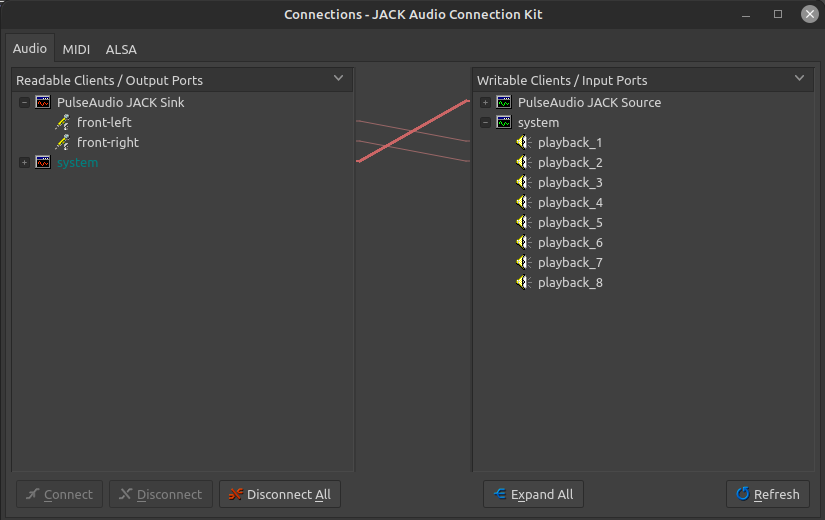Collapse the PulseAudio JACK Sink tree node
Viewport: 825px width, 520px height.
click(x=24, y=102)
